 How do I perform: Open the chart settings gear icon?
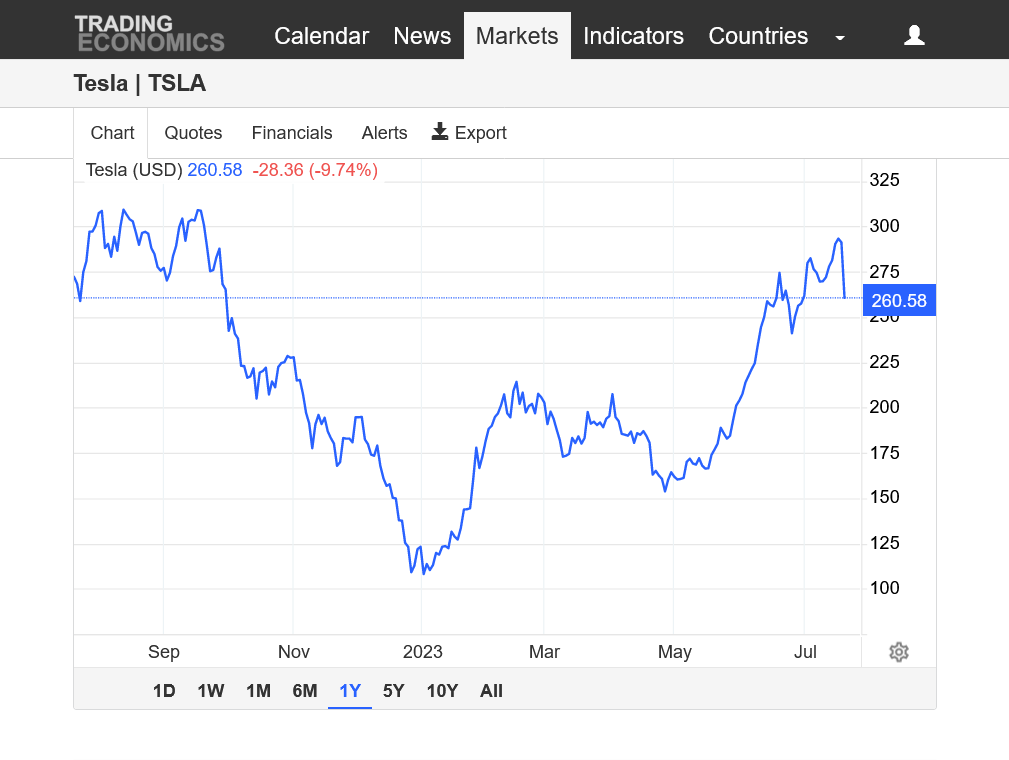point(899,652)
